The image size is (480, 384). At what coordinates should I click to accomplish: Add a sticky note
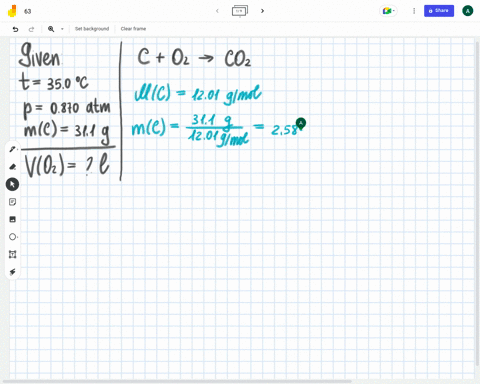(13, 202)
